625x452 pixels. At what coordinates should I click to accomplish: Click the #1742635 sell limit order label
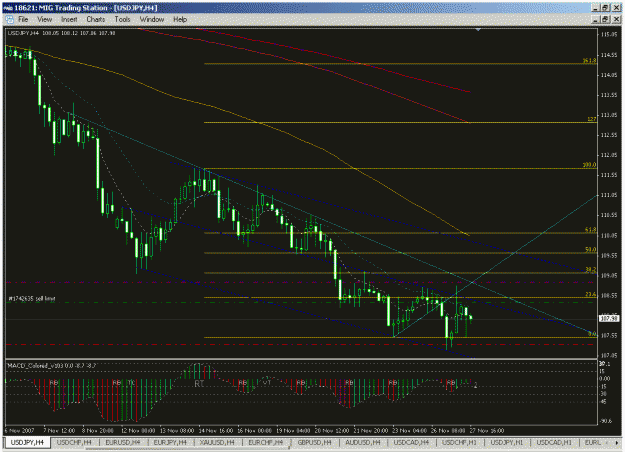(32, 298)
